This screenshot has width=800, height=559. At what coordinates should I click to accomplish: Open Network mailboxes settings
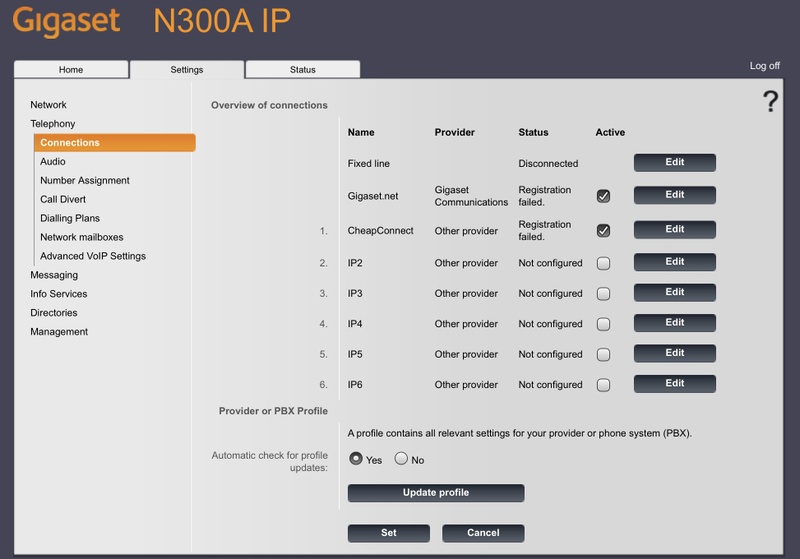click(x=82, y=237)
